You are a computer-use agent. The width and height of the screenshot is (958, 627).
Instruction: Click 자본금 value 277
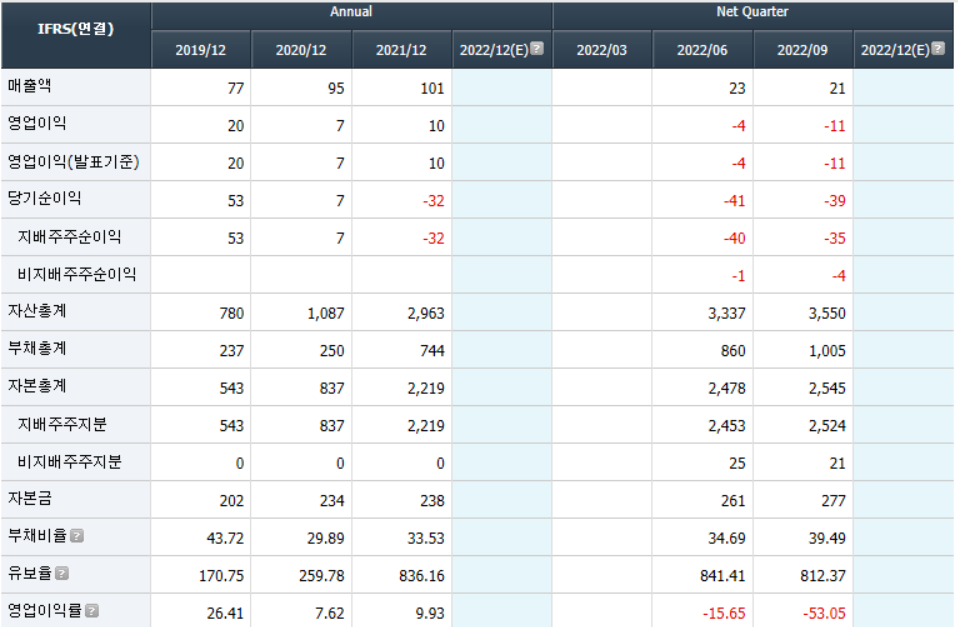tap(833, 501)
